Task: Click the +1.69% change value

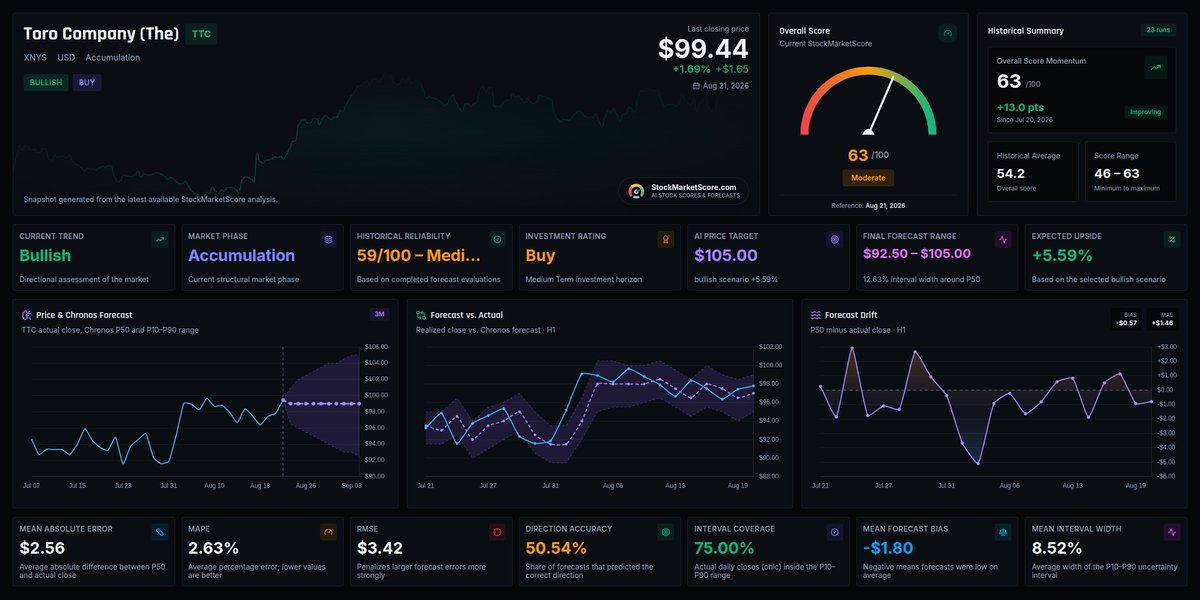Action: [691, 69]
